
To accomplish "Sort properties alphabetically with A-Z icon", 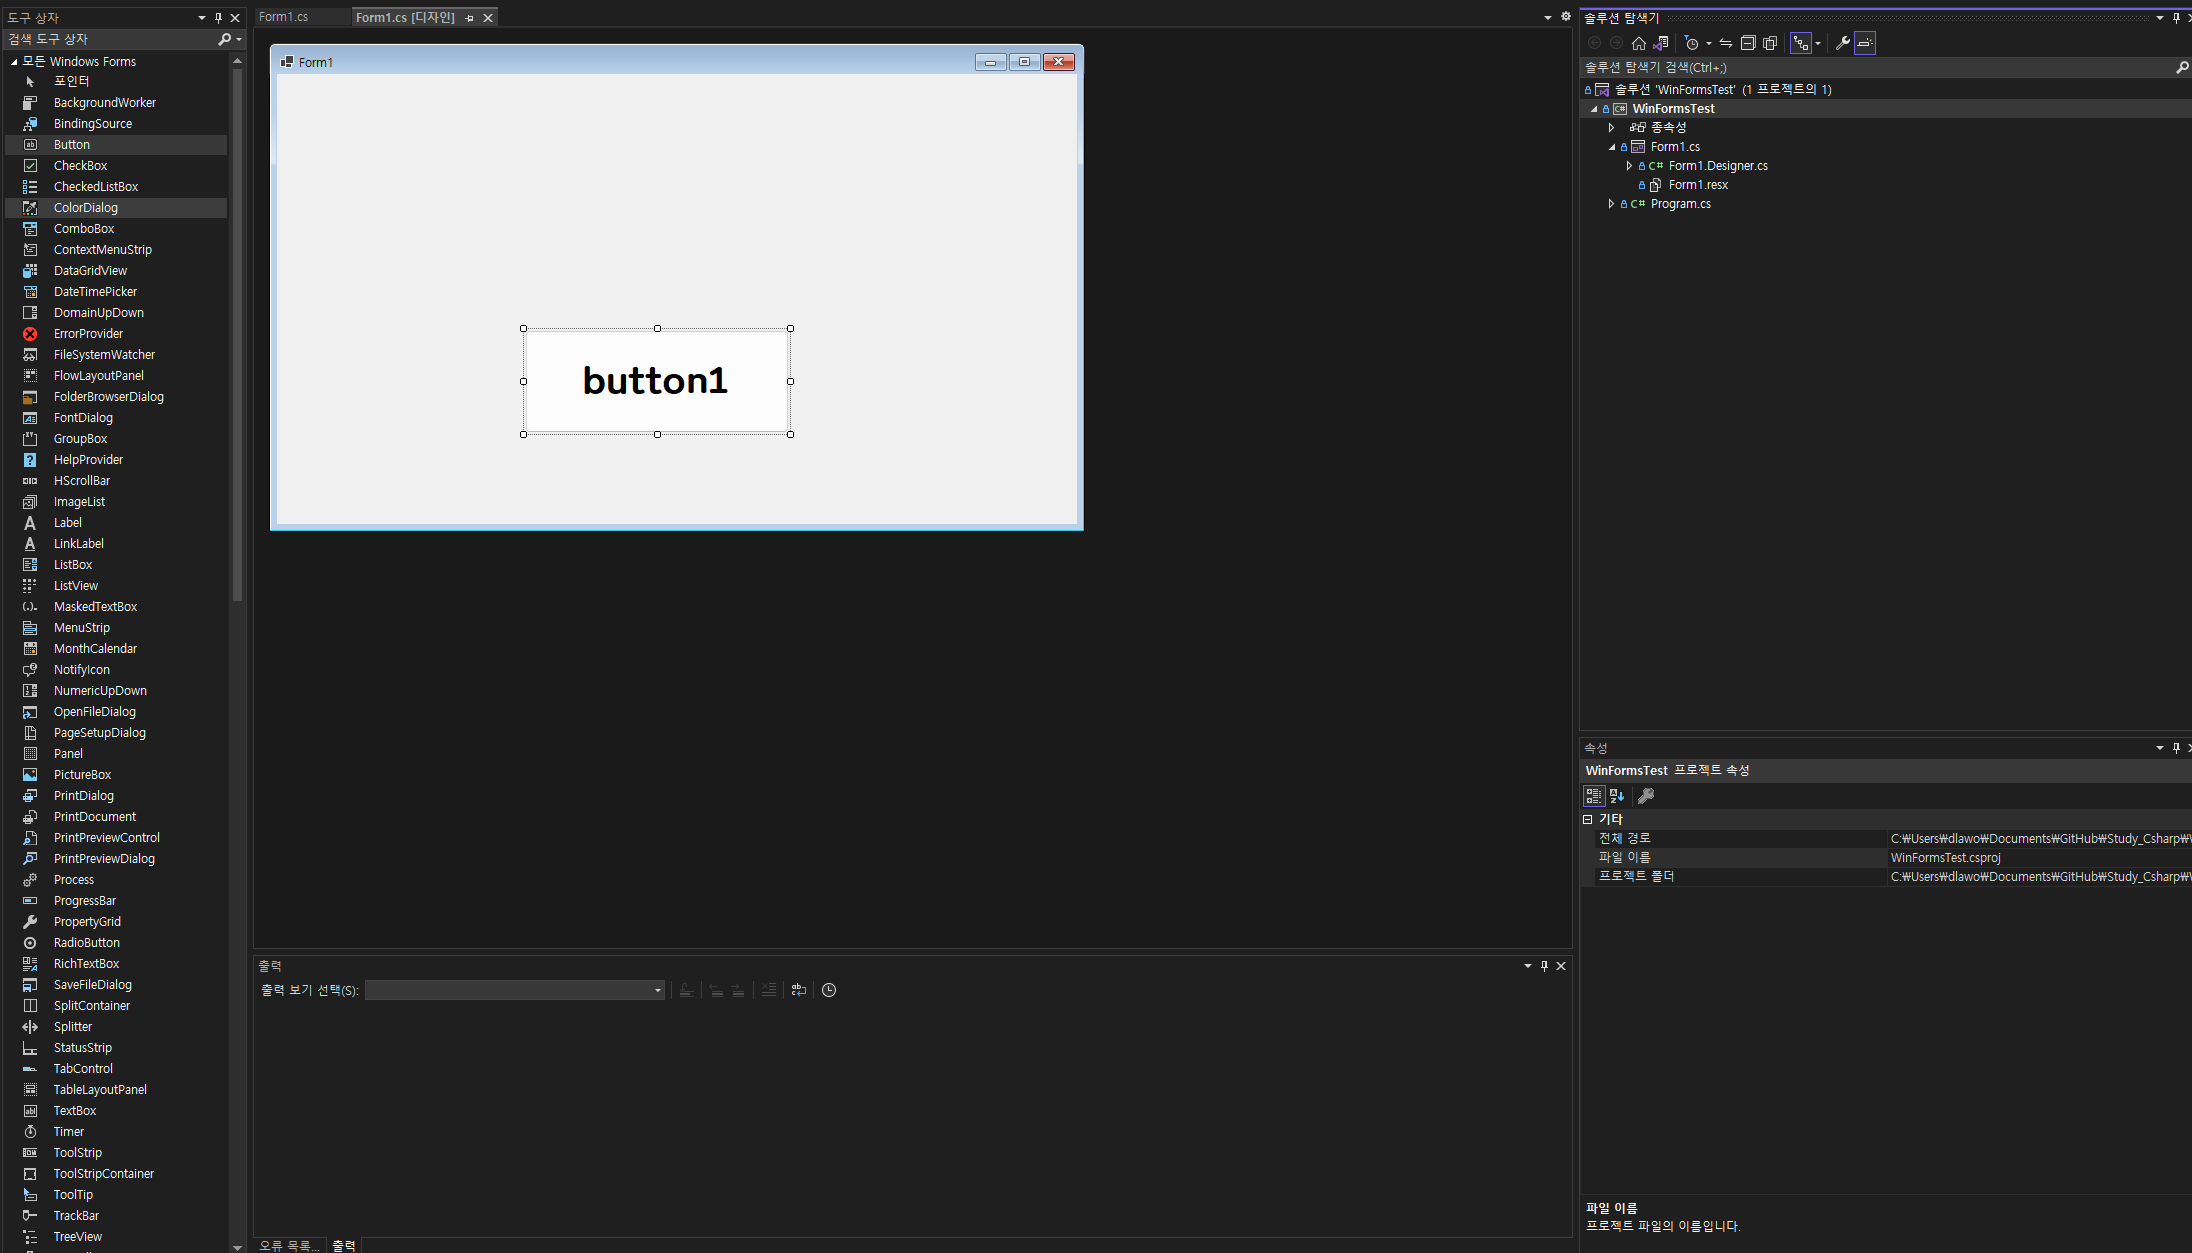I will pyautogui.click(x=1617, y=796).
